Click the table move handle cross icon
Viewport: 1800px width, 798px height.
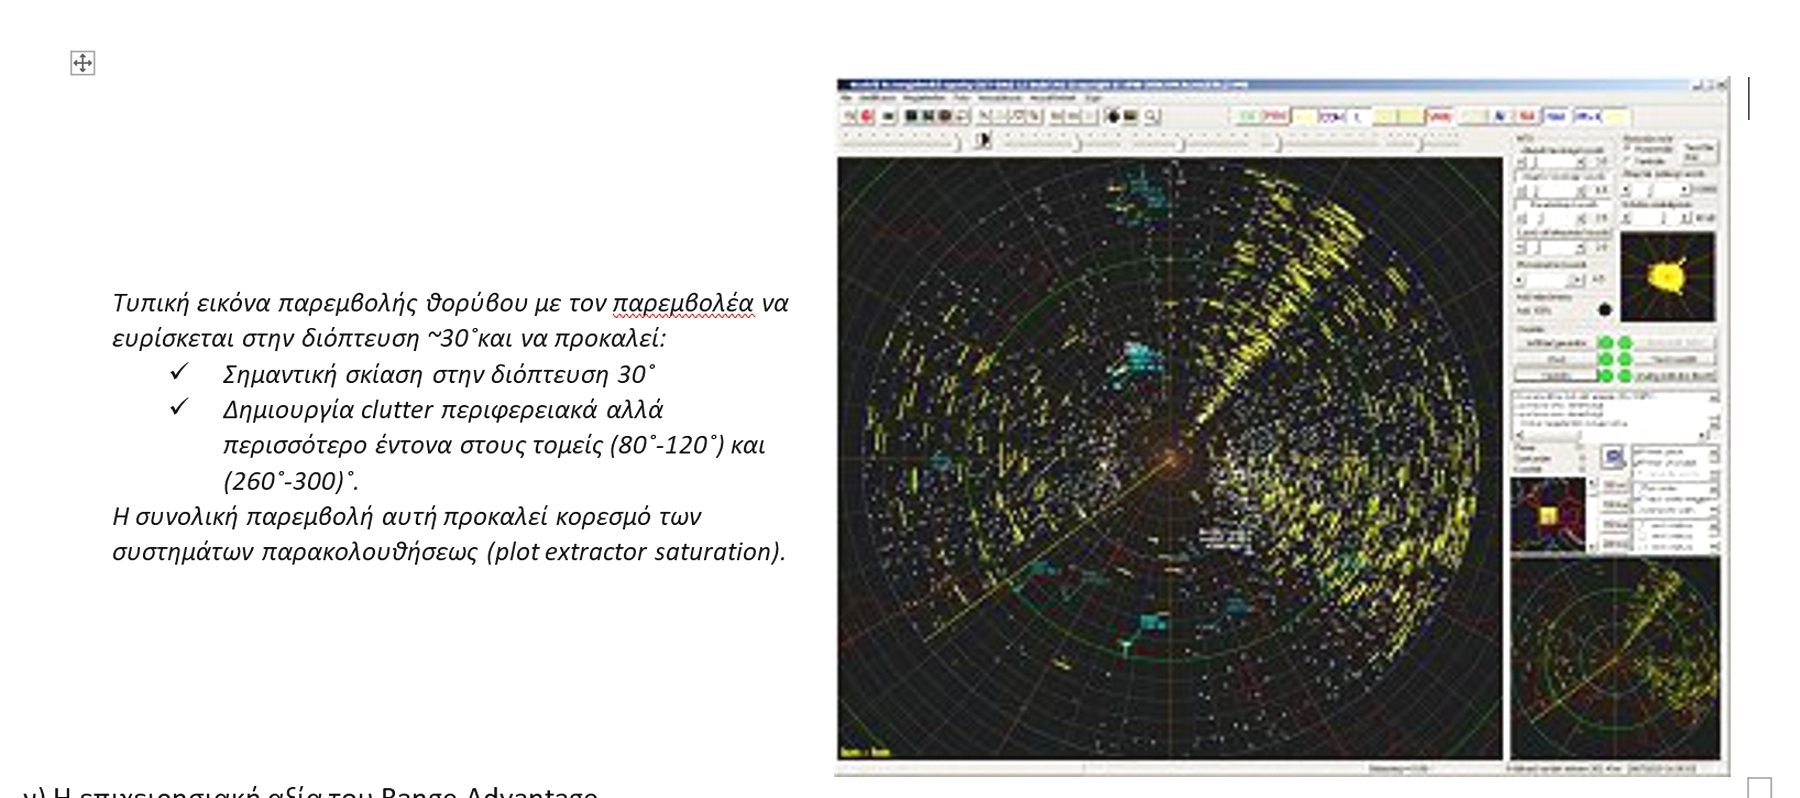(x=82, y=63)
